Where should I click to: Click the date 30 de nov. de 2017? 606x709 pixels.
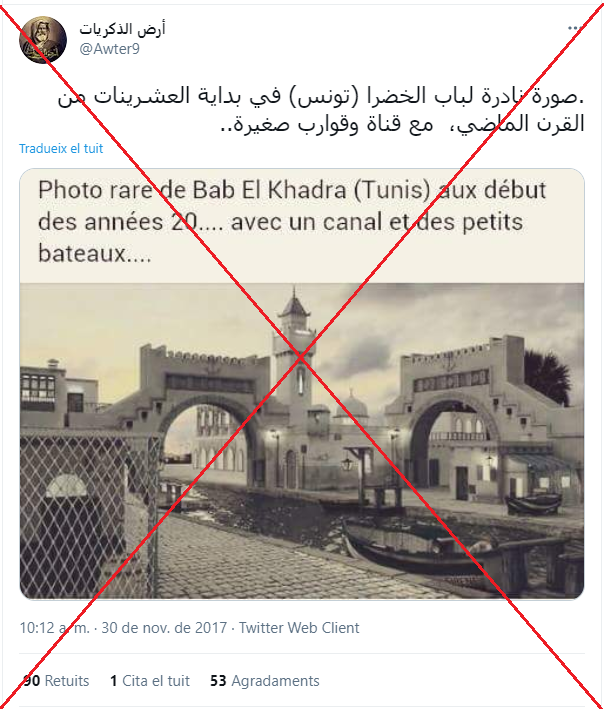(x=164, y=628)
